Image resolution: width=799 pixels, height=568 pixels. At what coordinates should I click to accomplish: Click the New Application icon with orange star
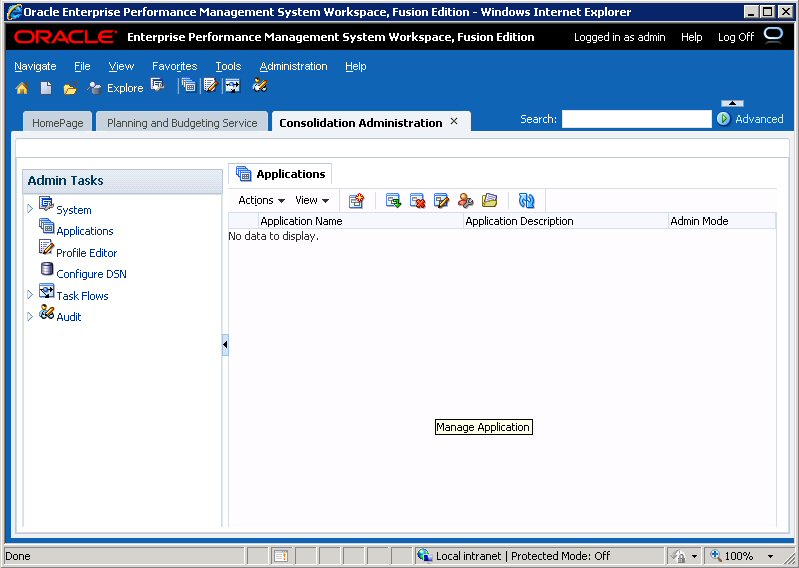(357, 200)
